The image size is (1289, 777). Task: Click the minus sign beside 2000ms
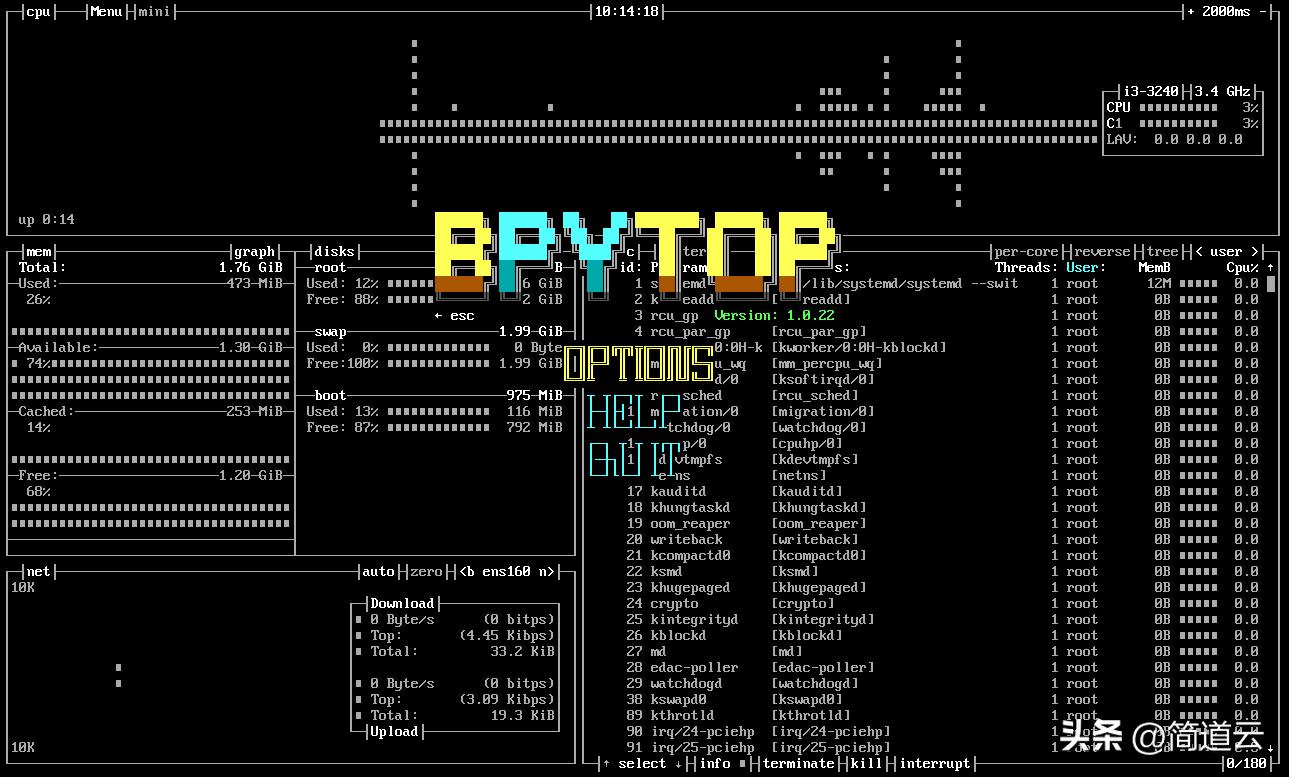point(1263,12)
